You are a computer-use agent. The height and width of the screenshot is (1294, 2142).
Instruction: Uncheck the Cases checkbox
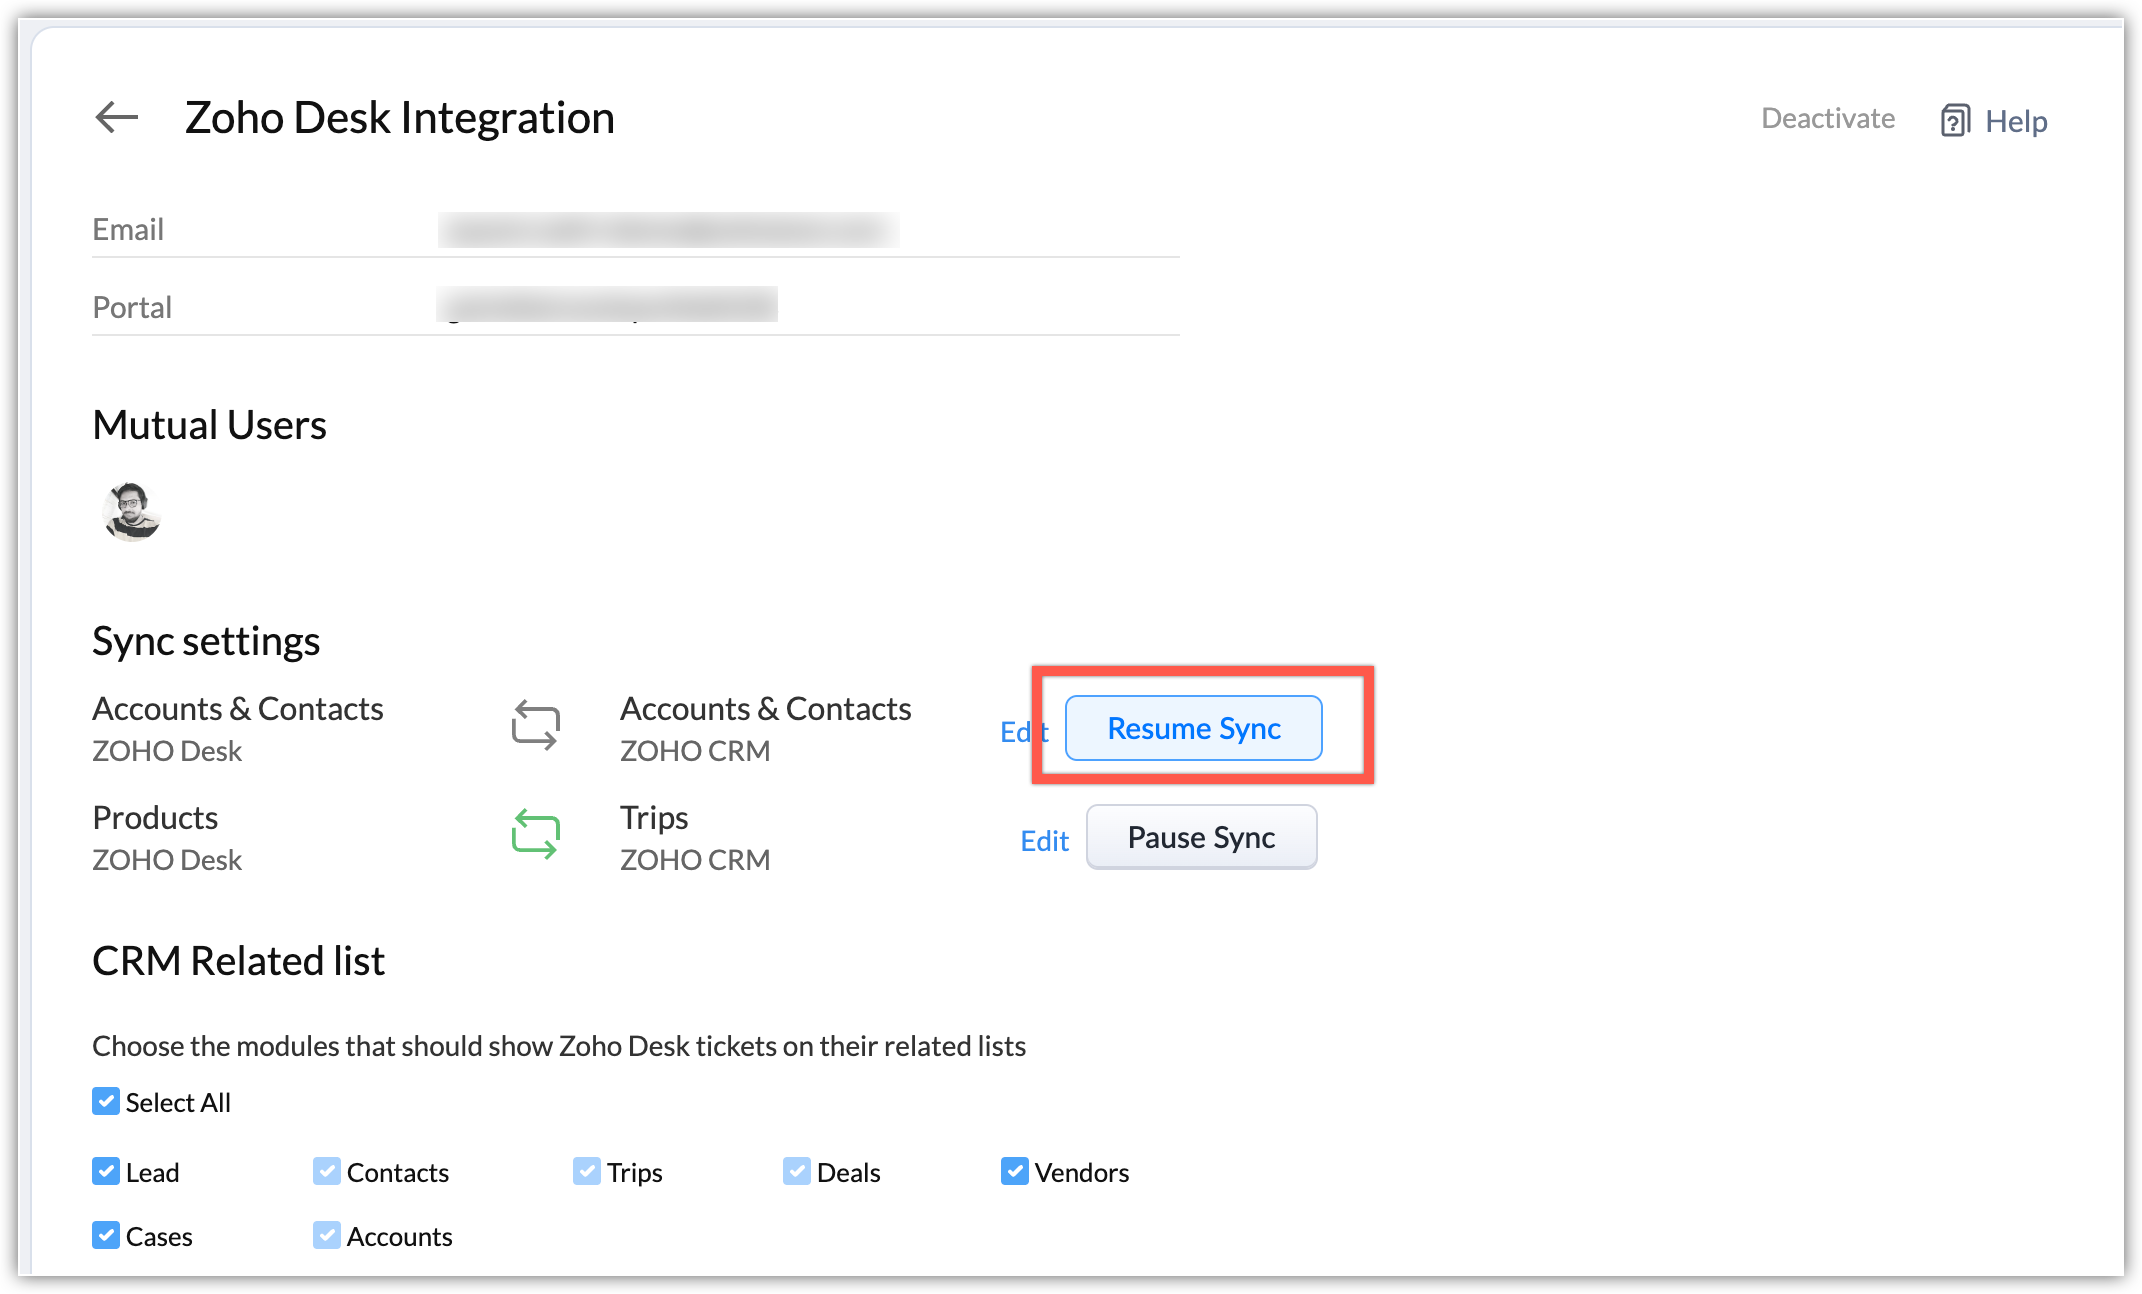(x=106, y=1236)
